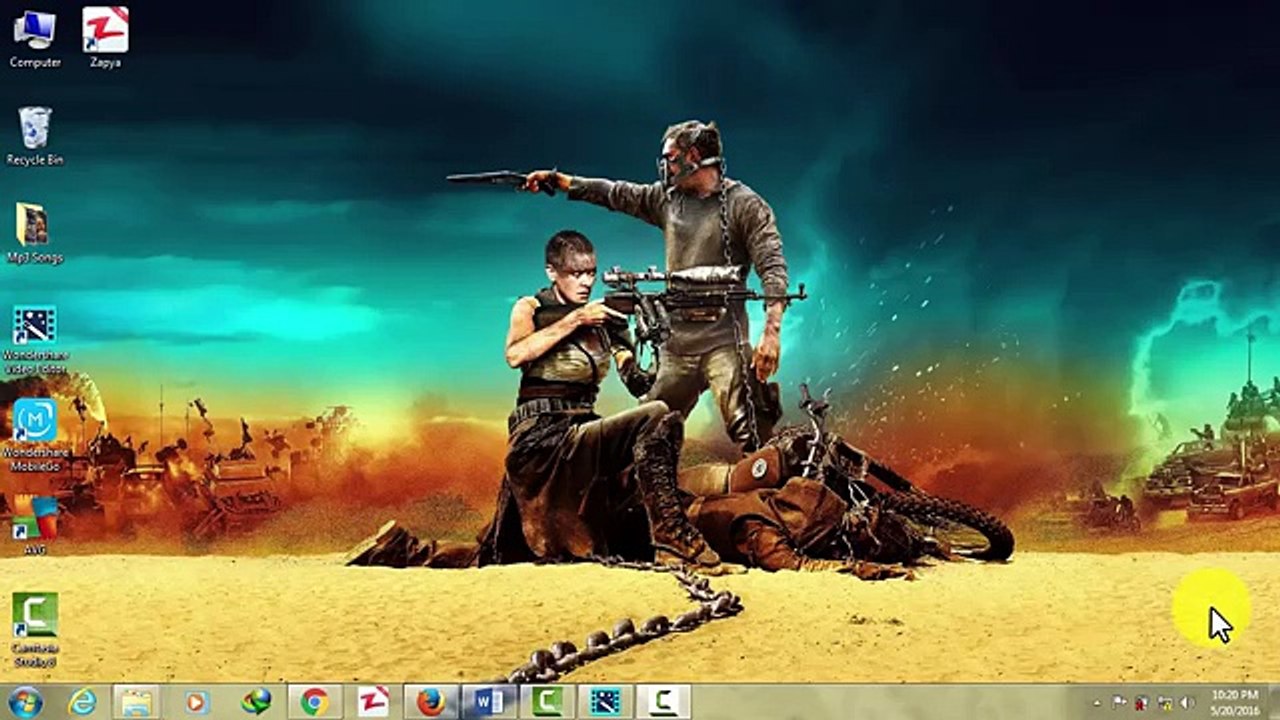Screen dimensions: 1280x720
Task: Switch to Microsoft Word in the taskbar
Action: click(x=489, y=702)
